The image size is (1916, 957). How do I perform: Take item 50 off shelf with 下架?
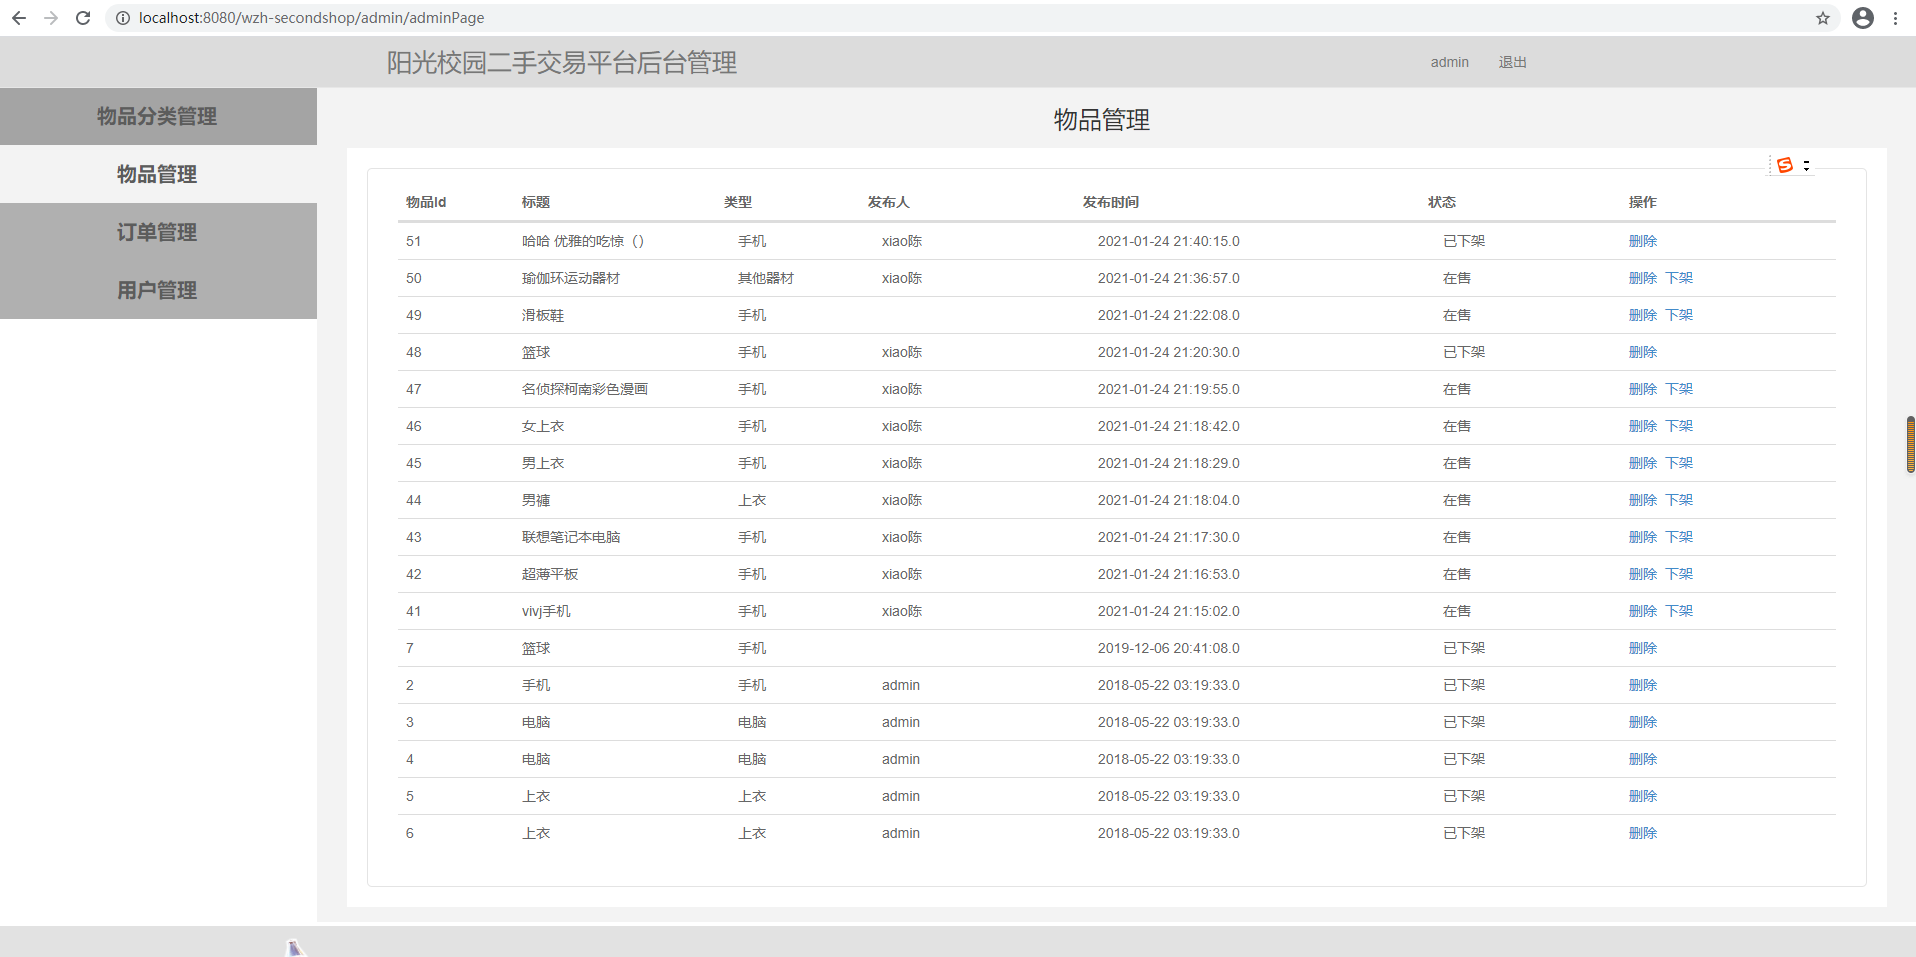pos(1679,278)
